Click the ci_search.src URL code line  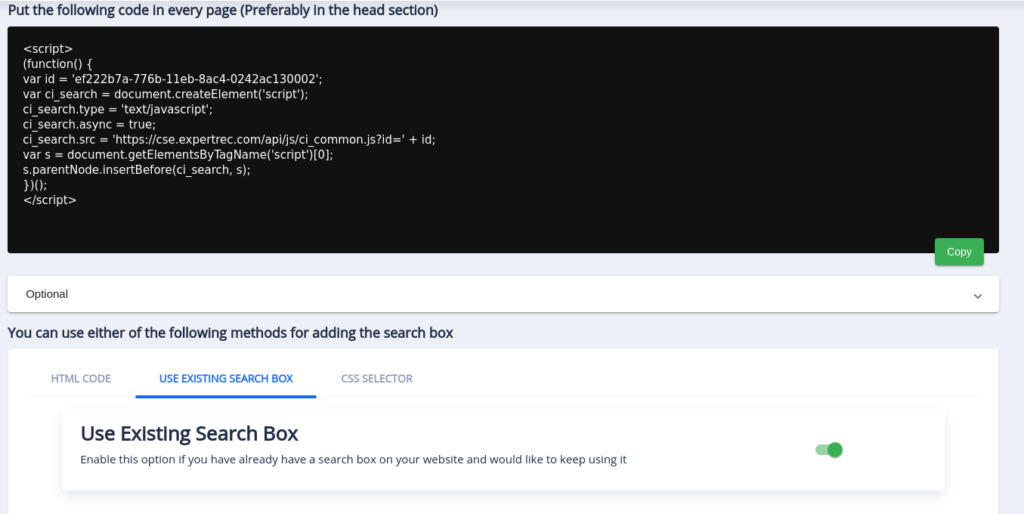[x=229, y=140]
